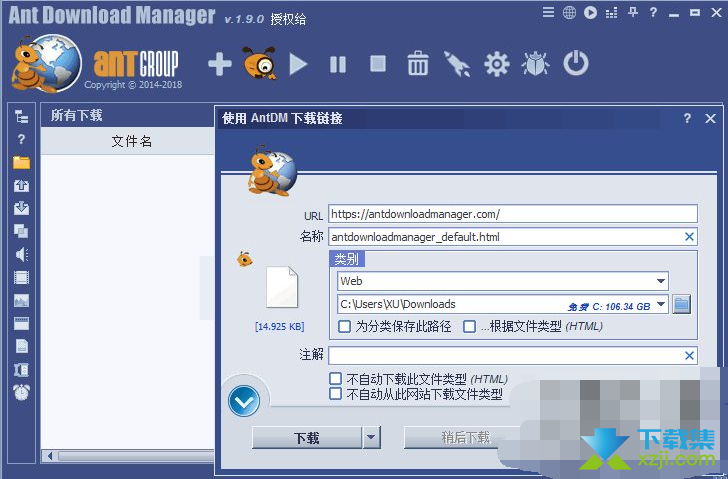
Task: Click the small ant icon beside file preview
Action: point(245,259)
